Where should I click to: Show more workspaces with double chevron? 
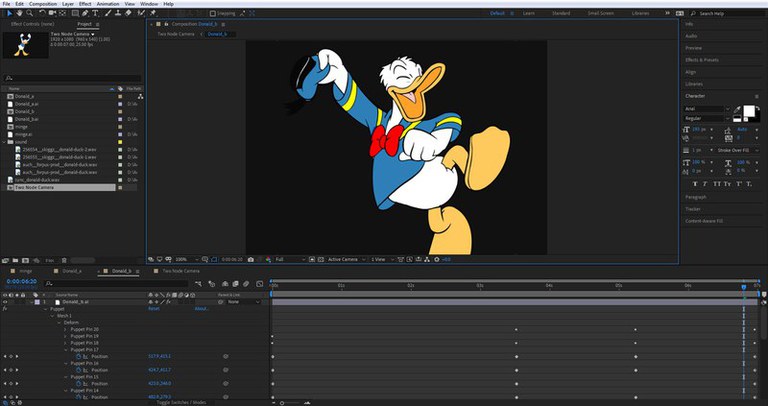pos(667,13)
